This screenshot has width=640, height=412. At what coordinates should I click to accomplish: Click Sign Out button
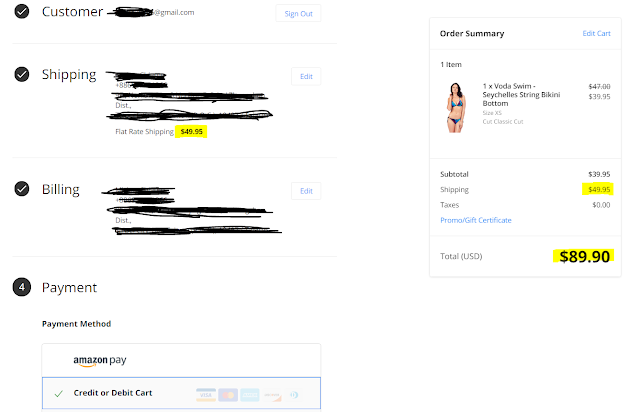pos(298,13)
